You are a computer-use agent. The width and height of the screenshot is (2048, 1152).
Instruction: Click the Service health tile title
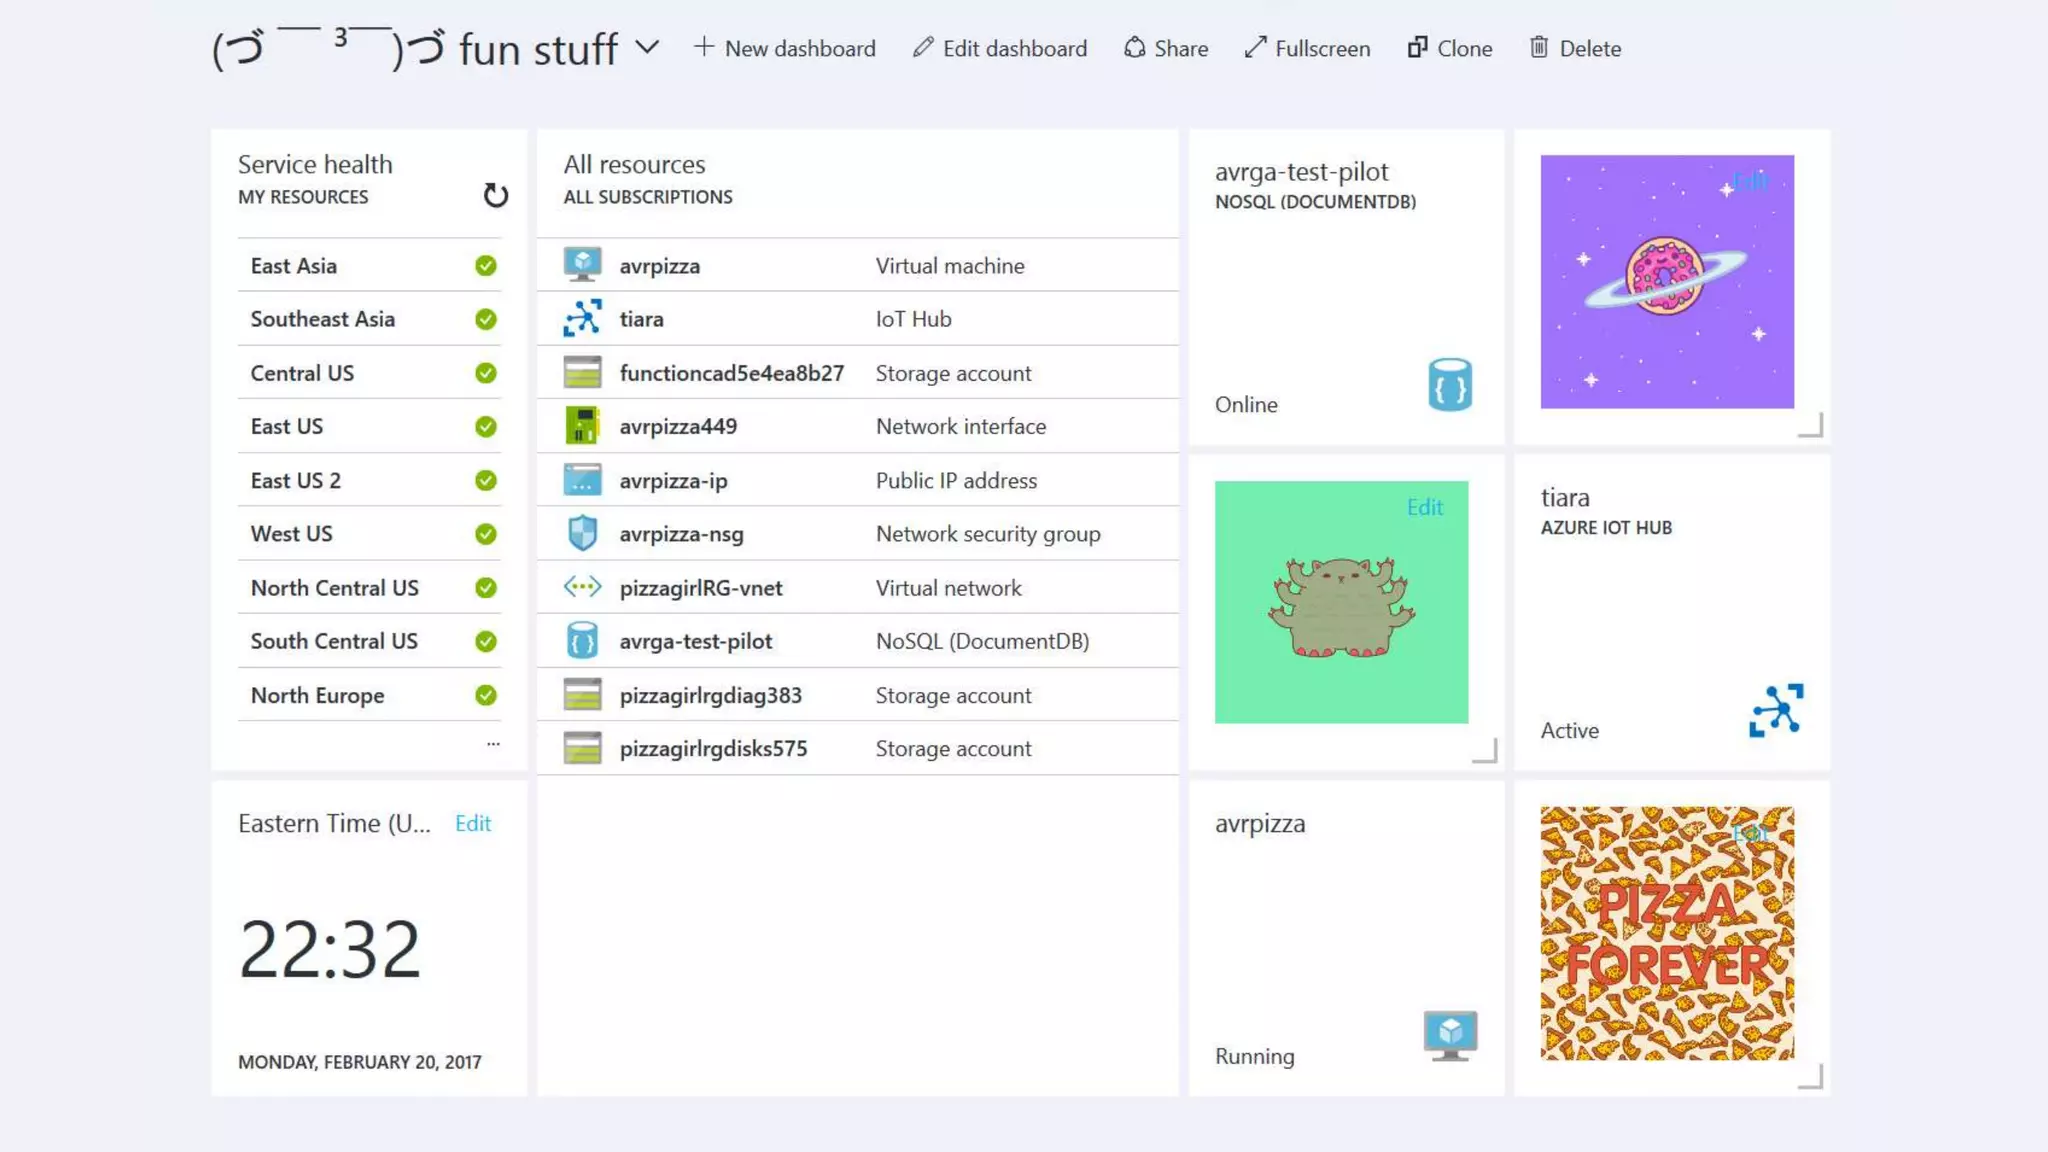click(x=315, y=164)
